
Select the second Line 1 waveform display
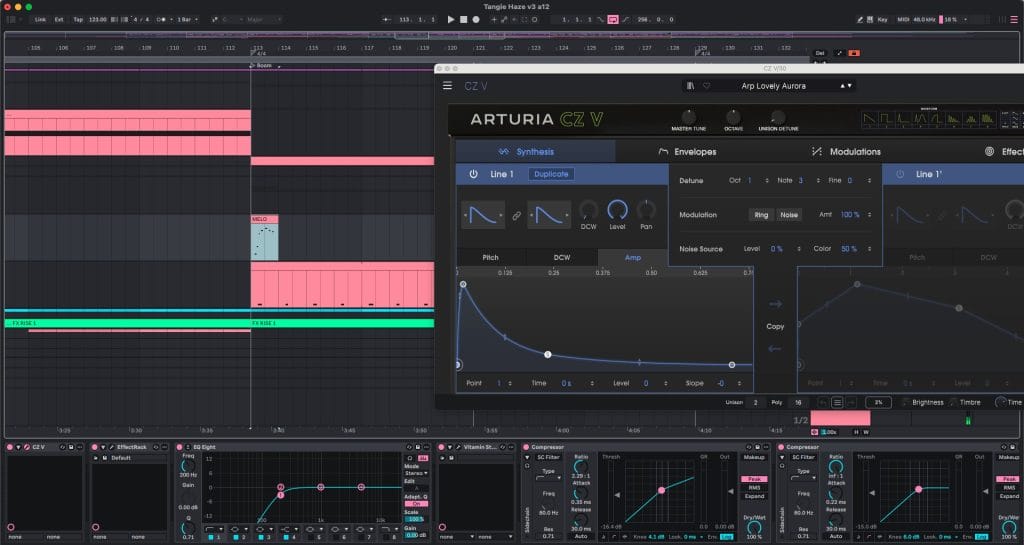pos(549,215)
